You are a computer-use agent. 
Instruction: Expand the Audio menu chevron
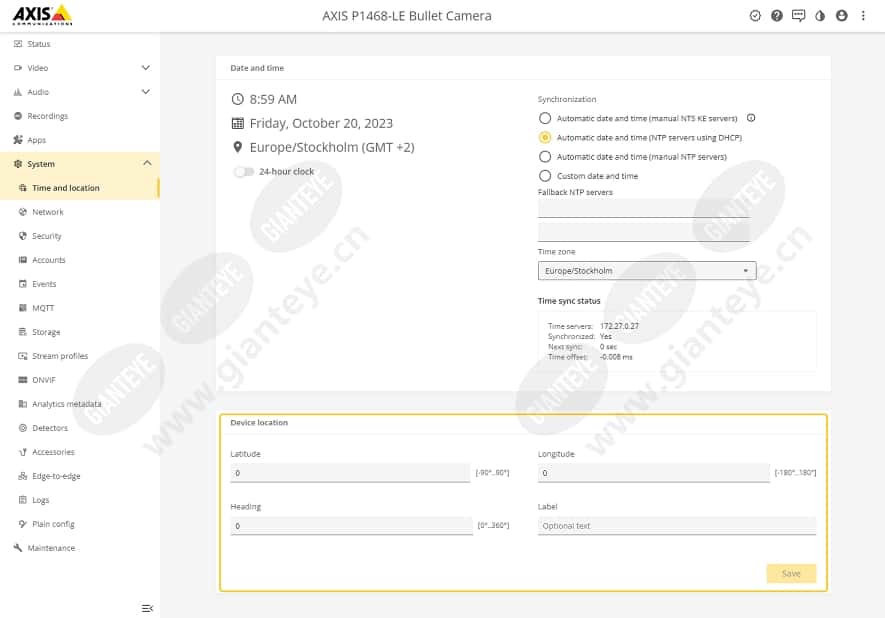[146, 91]
